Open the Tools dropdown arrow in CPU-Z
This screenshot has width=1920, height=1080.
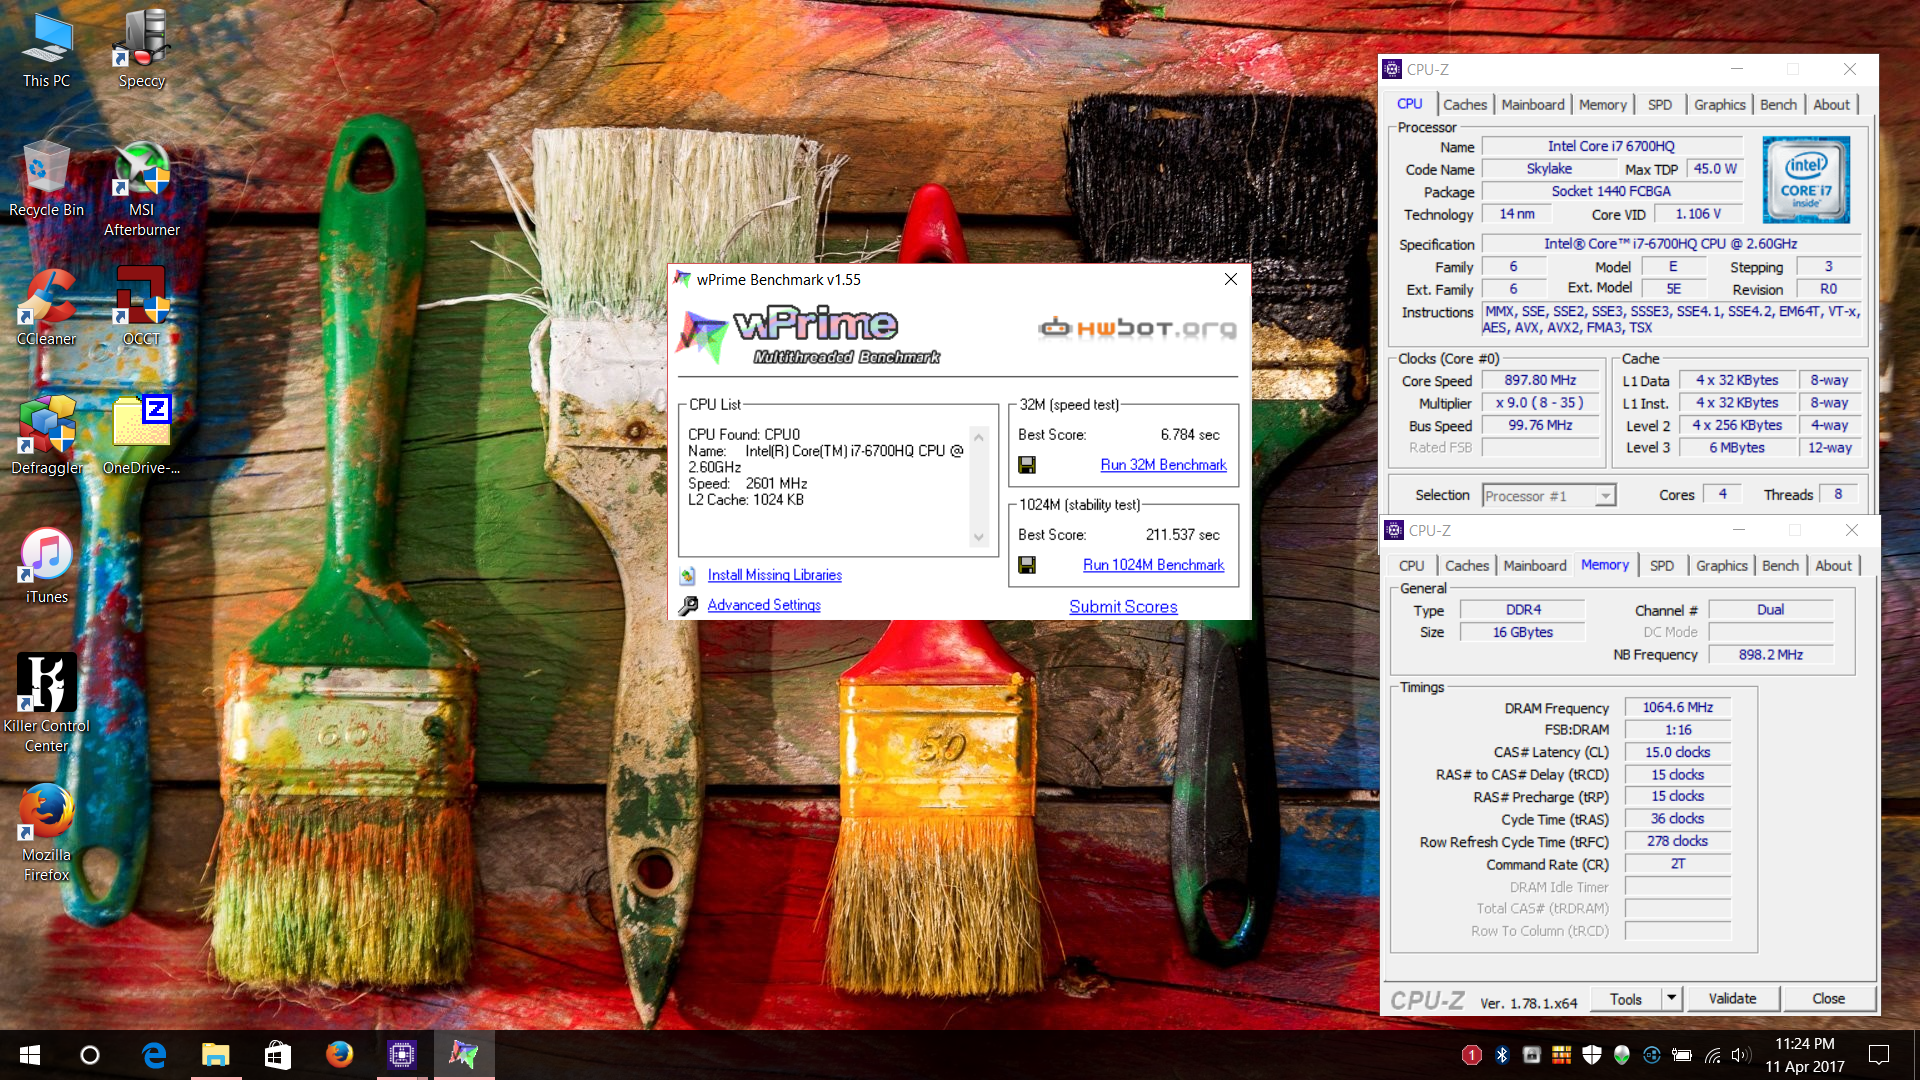click(1671, 998)
